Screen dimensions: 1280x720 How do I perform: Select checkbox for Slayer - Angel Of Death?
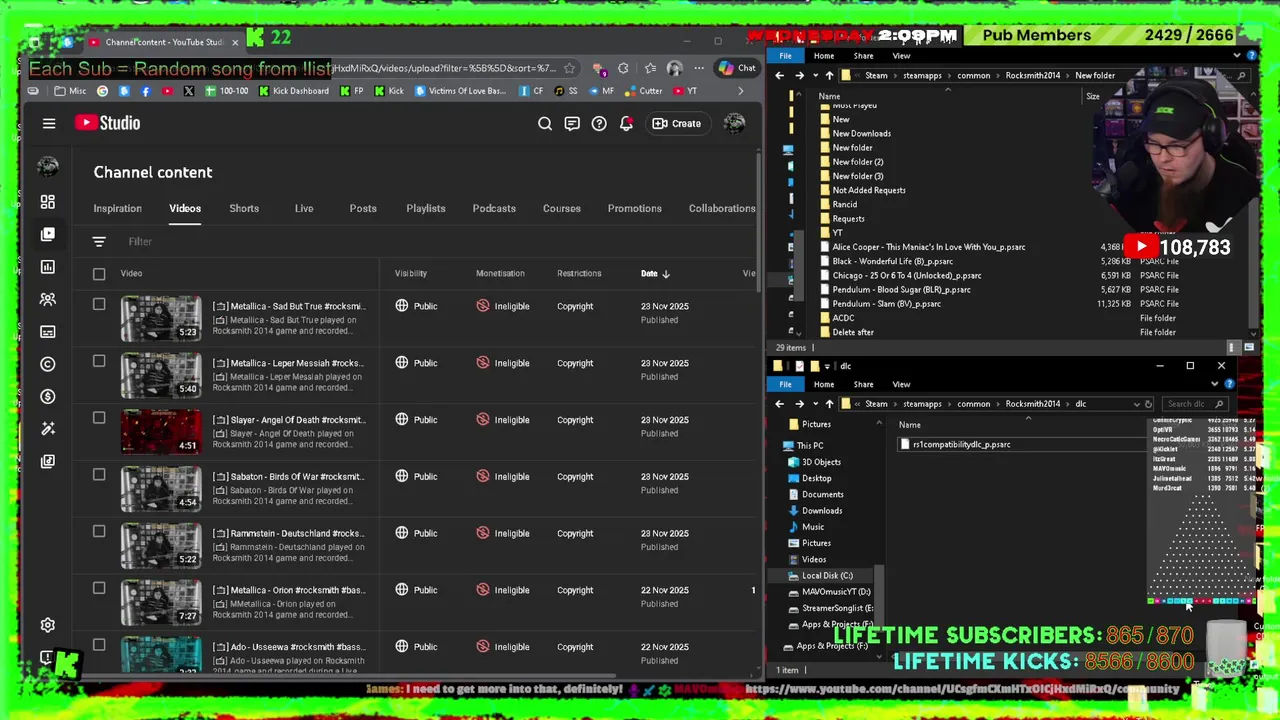click(x=99, y=418)
